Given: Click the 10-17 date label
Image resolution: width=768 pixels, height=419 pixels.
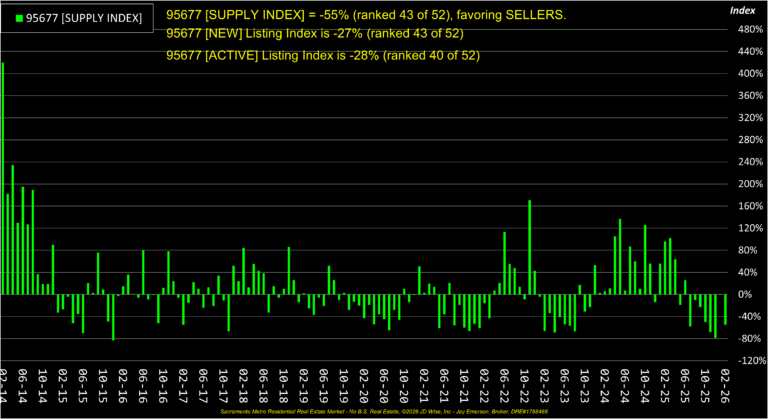Looking at the screenshot, I should (223, 386).
